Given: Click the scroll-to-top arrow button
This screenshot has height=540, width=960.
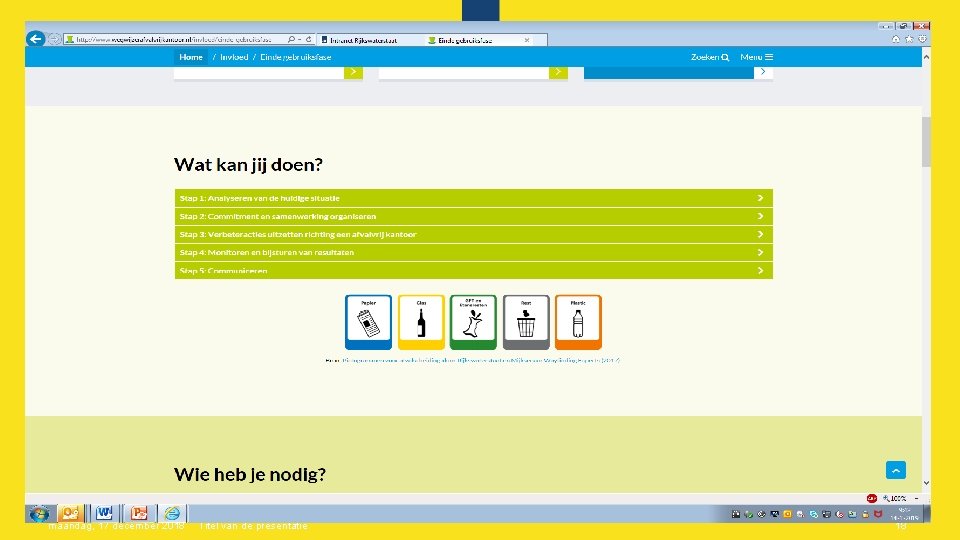Looking at the screenshot, I should [x=896, y=470].
